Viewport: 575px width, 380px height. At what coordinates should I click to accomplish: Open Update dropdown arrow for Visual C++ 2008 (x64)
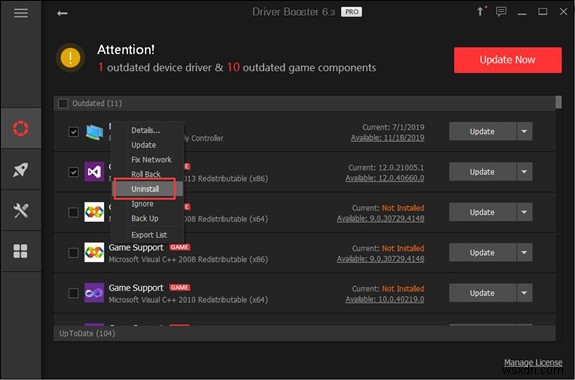(524, 212)
